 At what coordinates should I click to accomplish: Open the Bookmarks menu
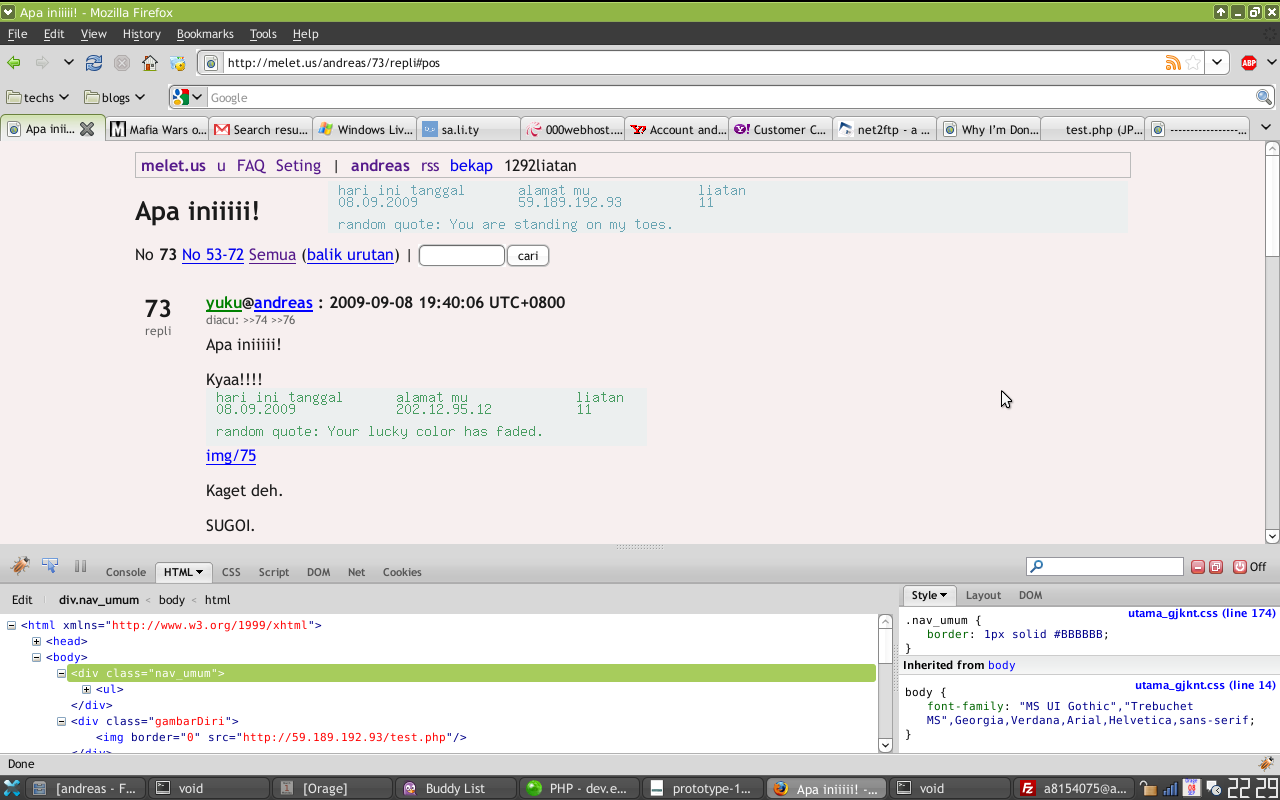(204, 34)
